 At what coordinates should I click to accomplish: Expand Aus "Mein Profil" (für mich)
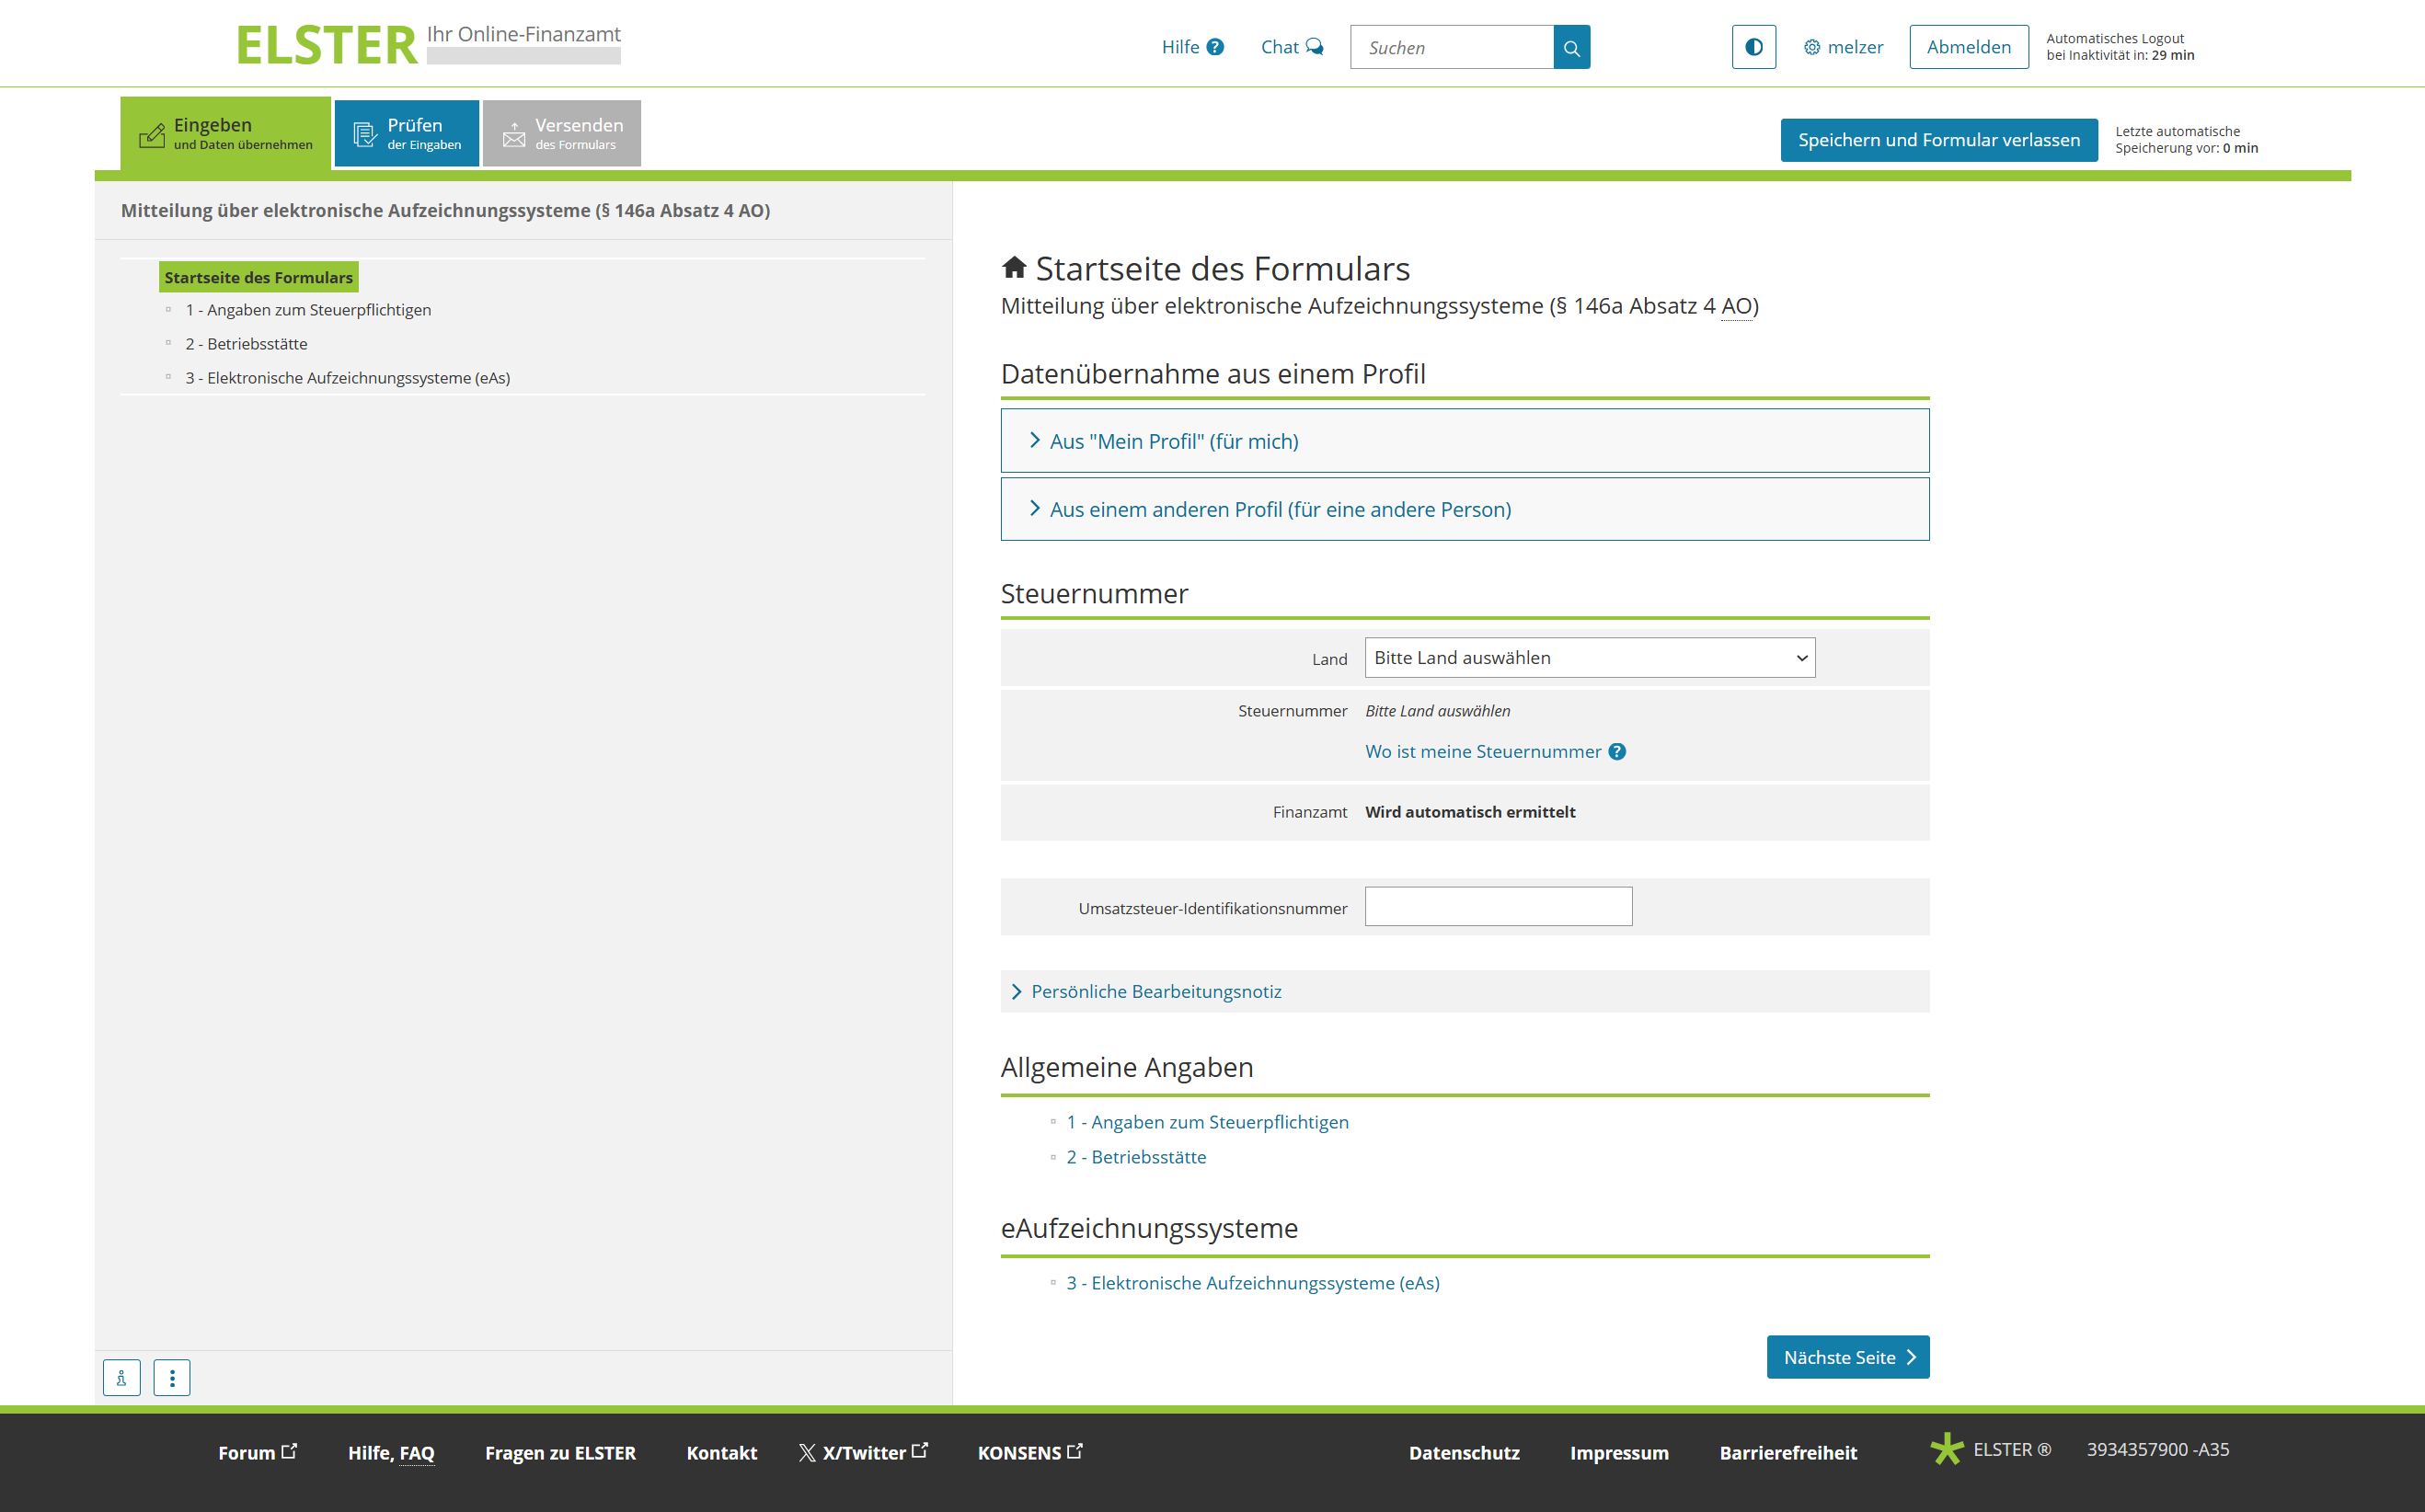pos(1173,441)
